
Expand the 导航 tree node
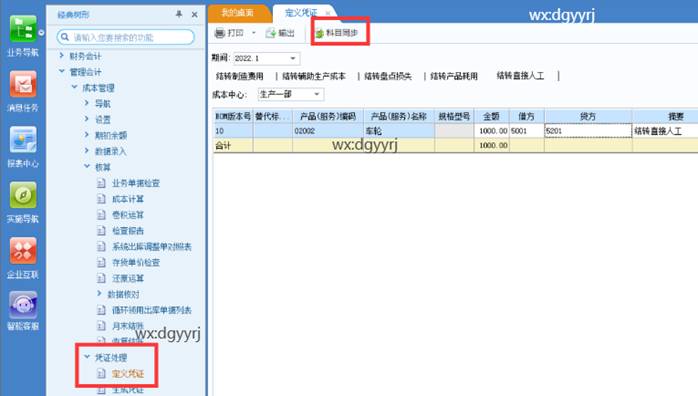pos(87,103)
